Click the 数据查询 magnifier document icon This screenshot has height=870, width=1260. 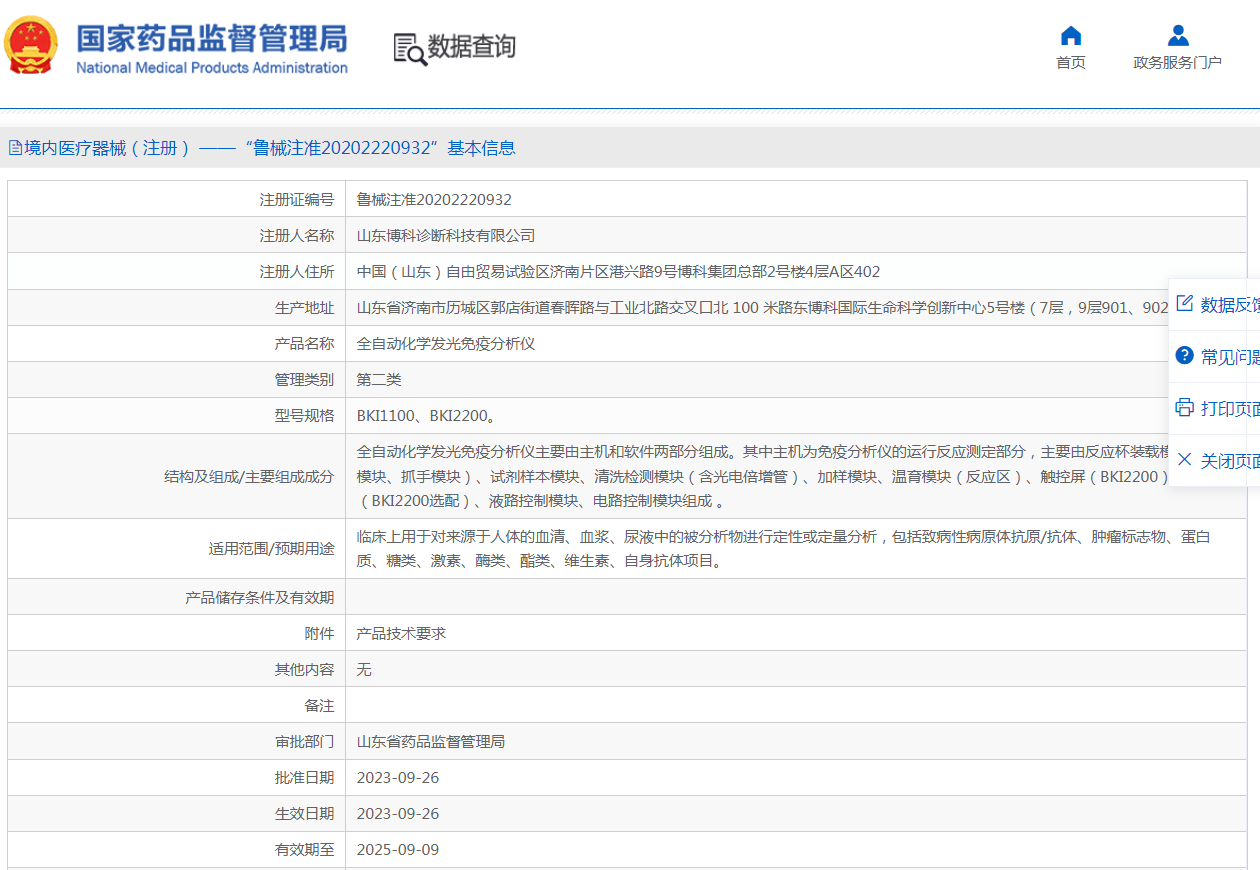coord(409,48)
